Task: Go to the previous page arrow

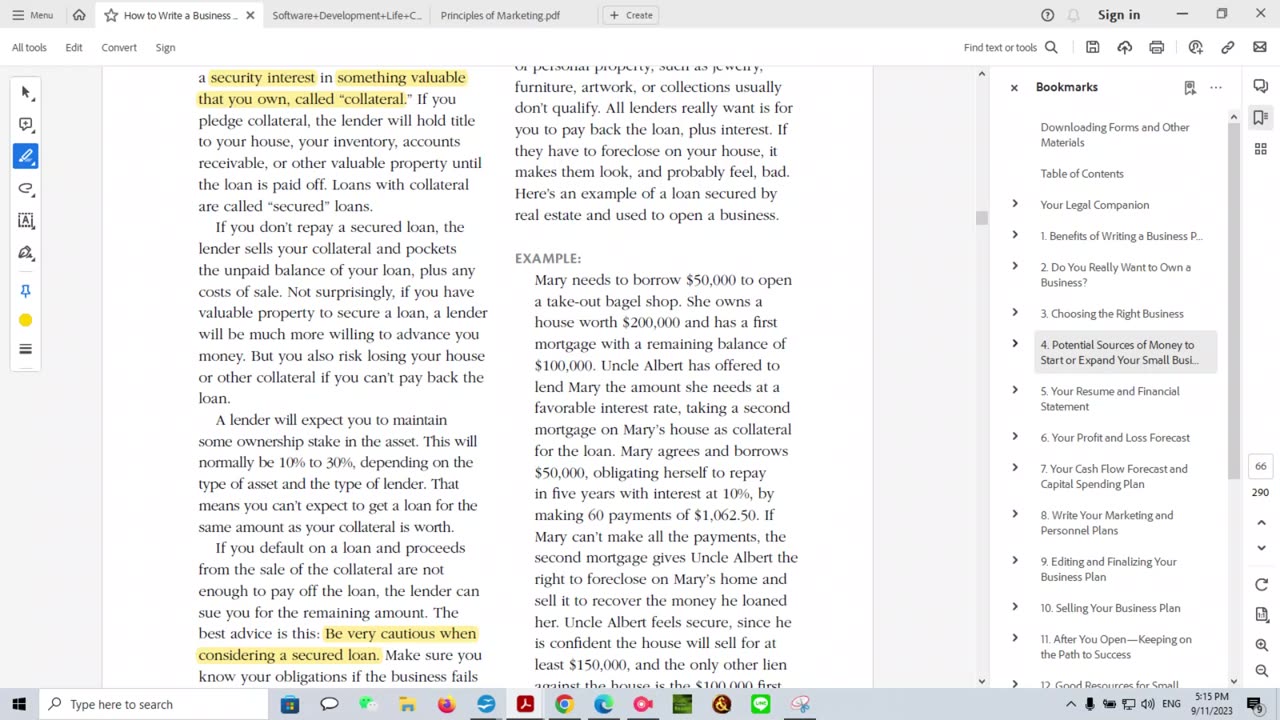Action: pyautogui.click(x=1261, y=522)
